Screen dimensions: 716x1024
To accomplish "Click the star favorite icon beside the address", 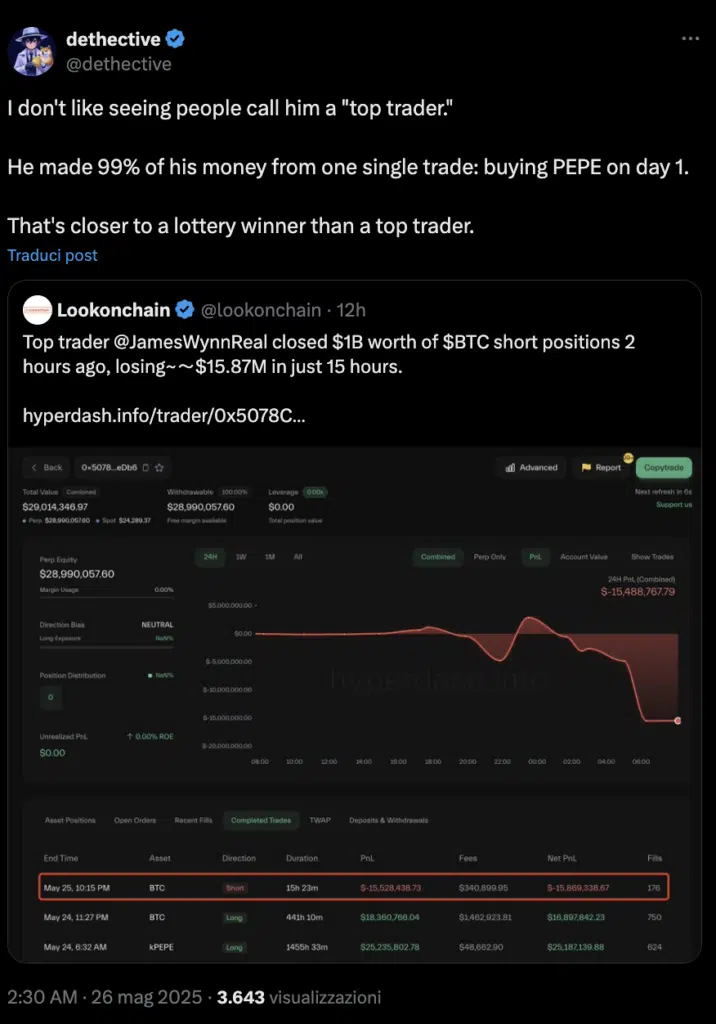I will pyautogui.click(x=159, y=468).
